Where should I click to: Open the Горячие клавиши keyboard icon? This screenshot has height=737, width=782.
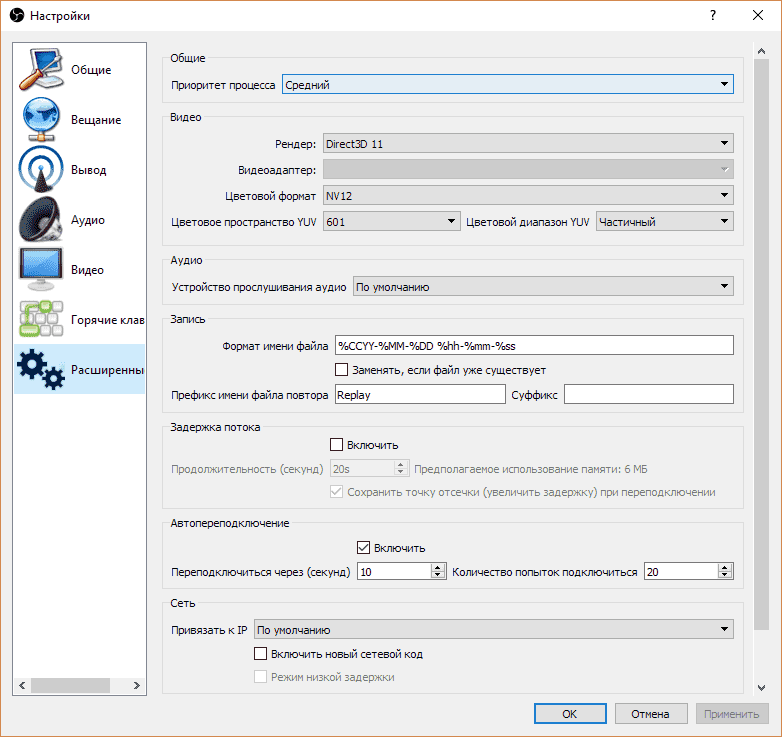click(41, 320)
